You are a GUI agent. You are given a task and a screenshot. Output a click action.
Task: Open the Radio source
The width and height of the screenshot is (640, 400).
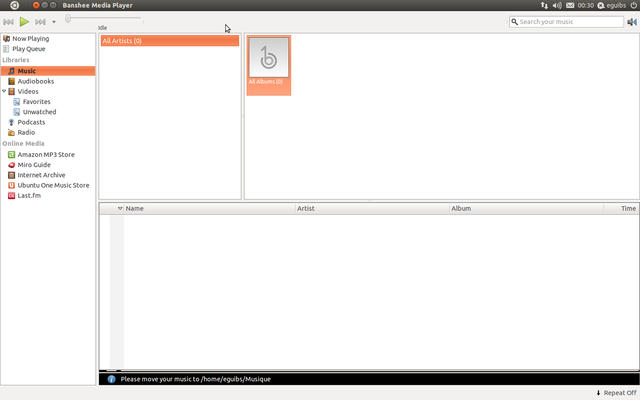pos(25,132)
